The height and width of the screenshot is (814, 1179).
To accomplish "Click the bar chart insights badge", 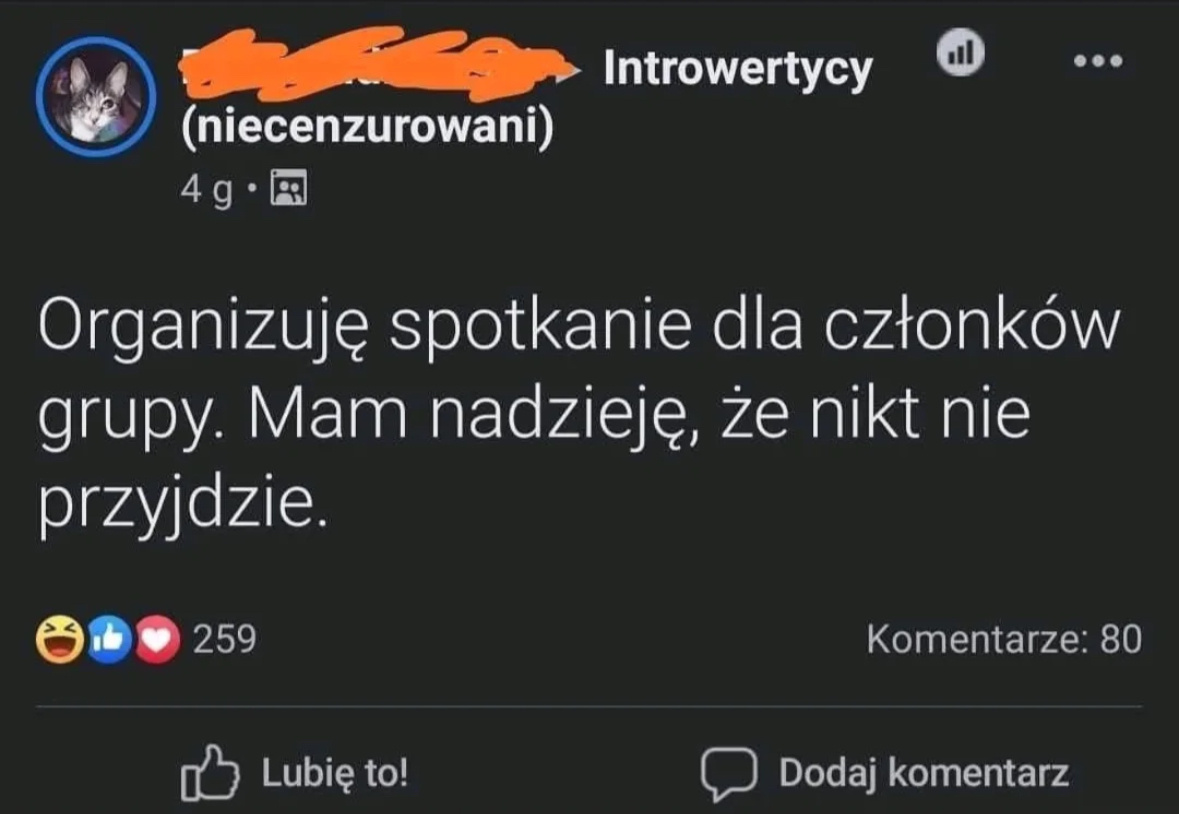I will point(961,52).
